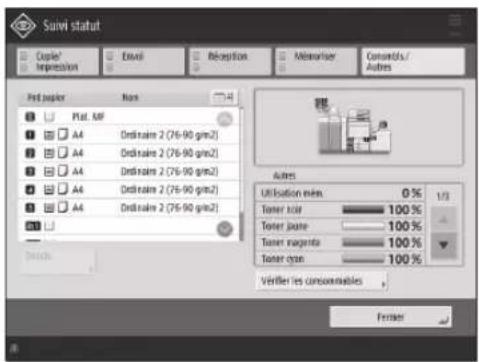Go to next page of consumables list
This screenshot has height=362, width=479.
click(443, 245)
